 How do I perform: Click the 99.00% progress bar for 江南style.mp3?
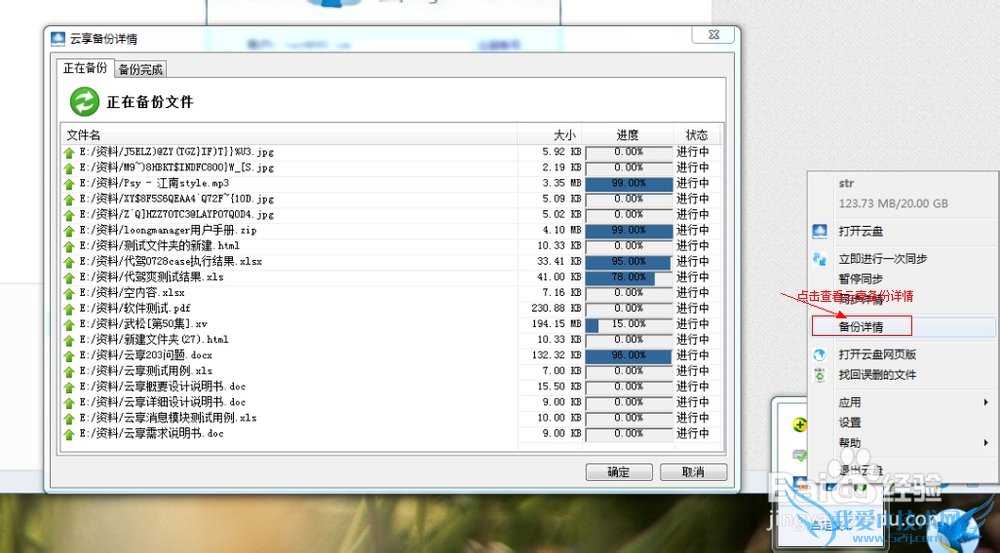(x=629, y=184)
